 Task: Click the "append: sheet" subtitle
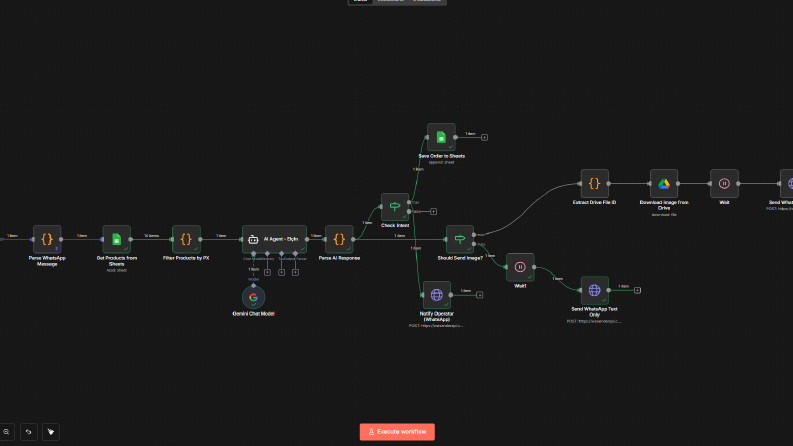pos(442,162)
